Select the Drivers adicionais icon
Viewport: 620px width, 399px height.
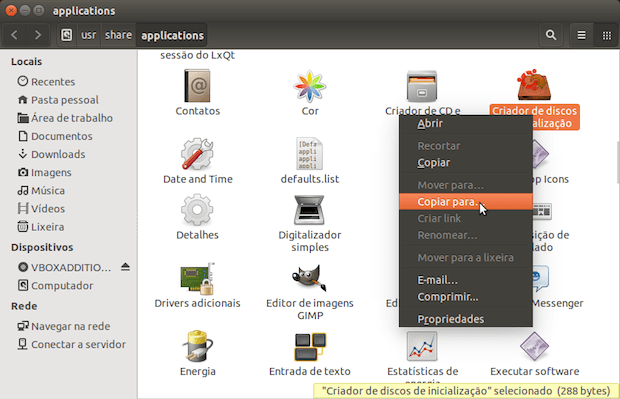pyautogui.click(x=197, y=278)
